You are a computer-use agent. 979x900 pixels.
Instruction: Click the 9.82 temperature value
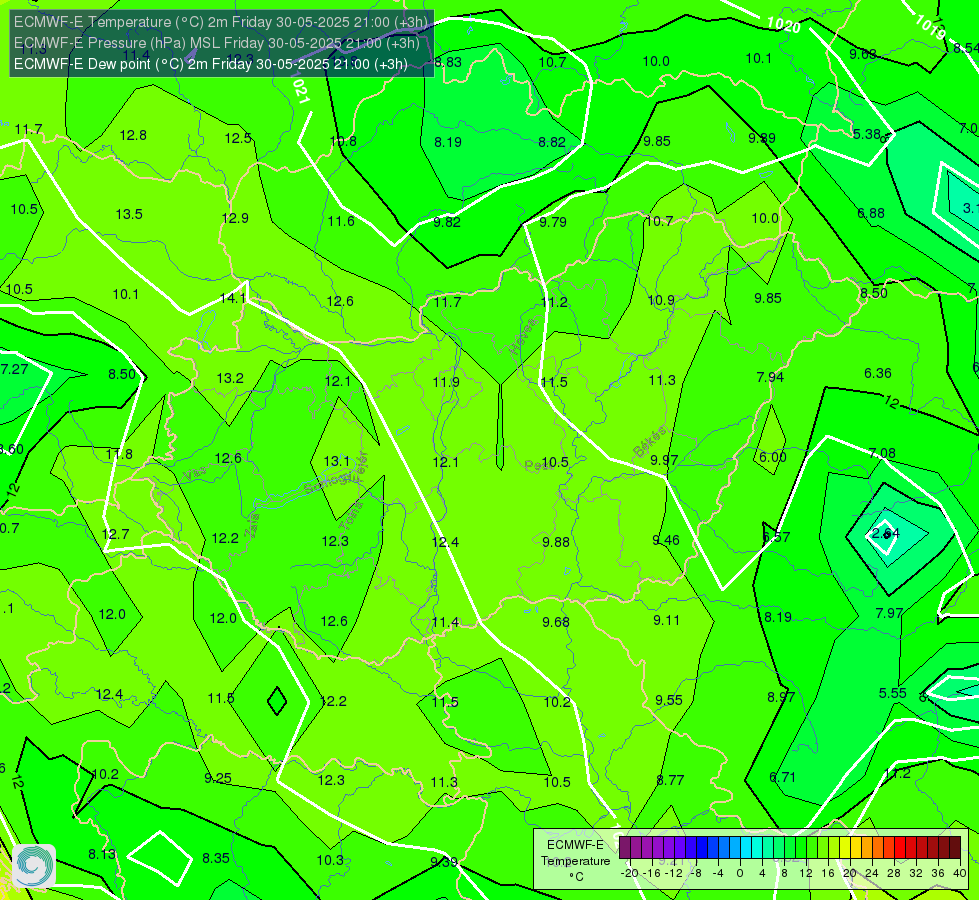(x=447, y=222)
